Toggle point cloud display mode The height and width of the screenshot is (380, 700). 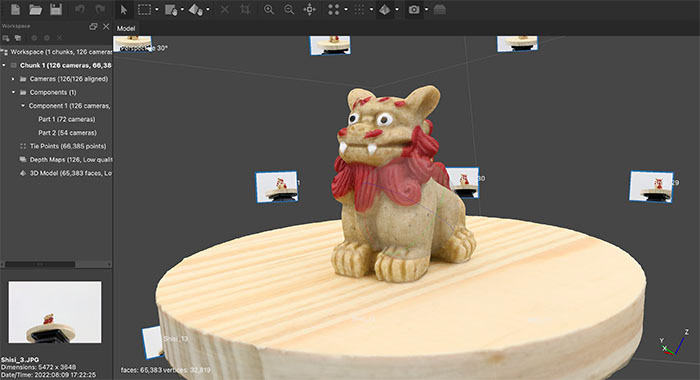(333, 9)
